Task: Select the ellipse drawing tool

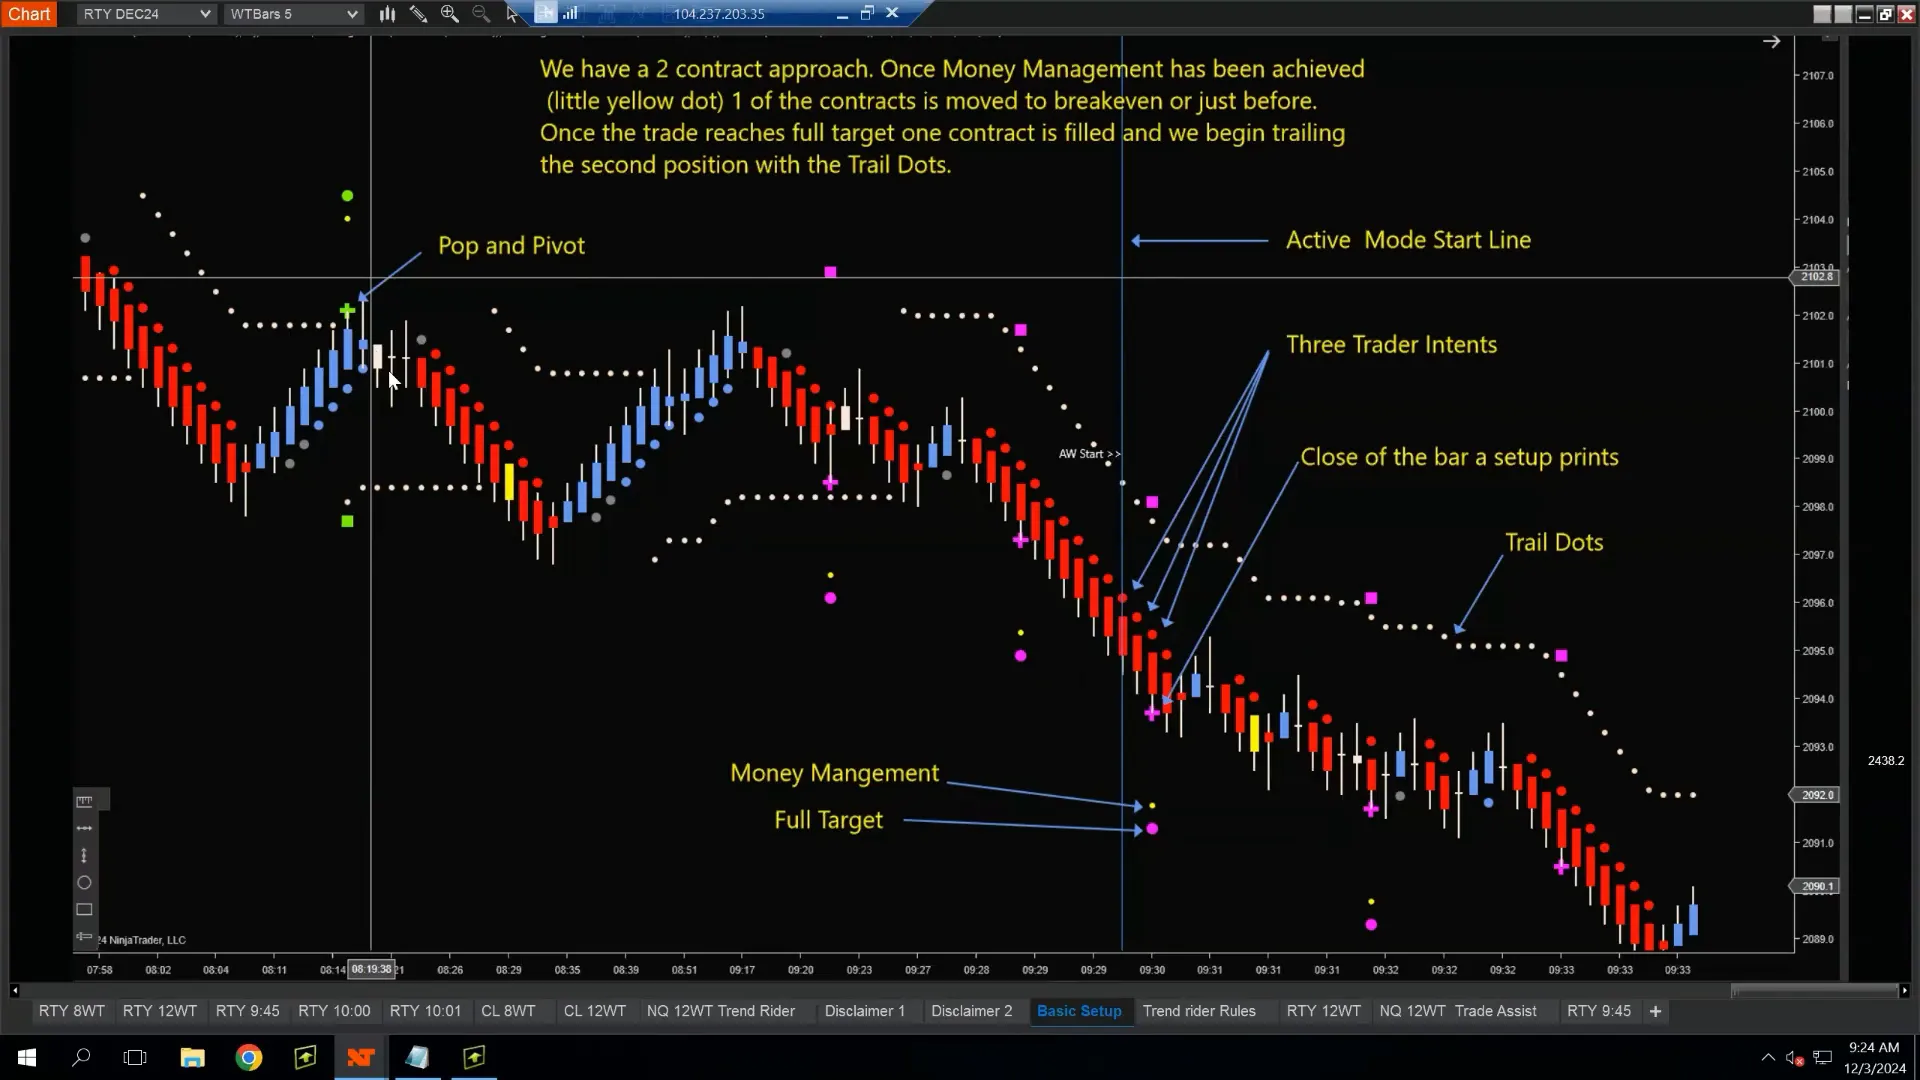Action: (x=84, y=883)
